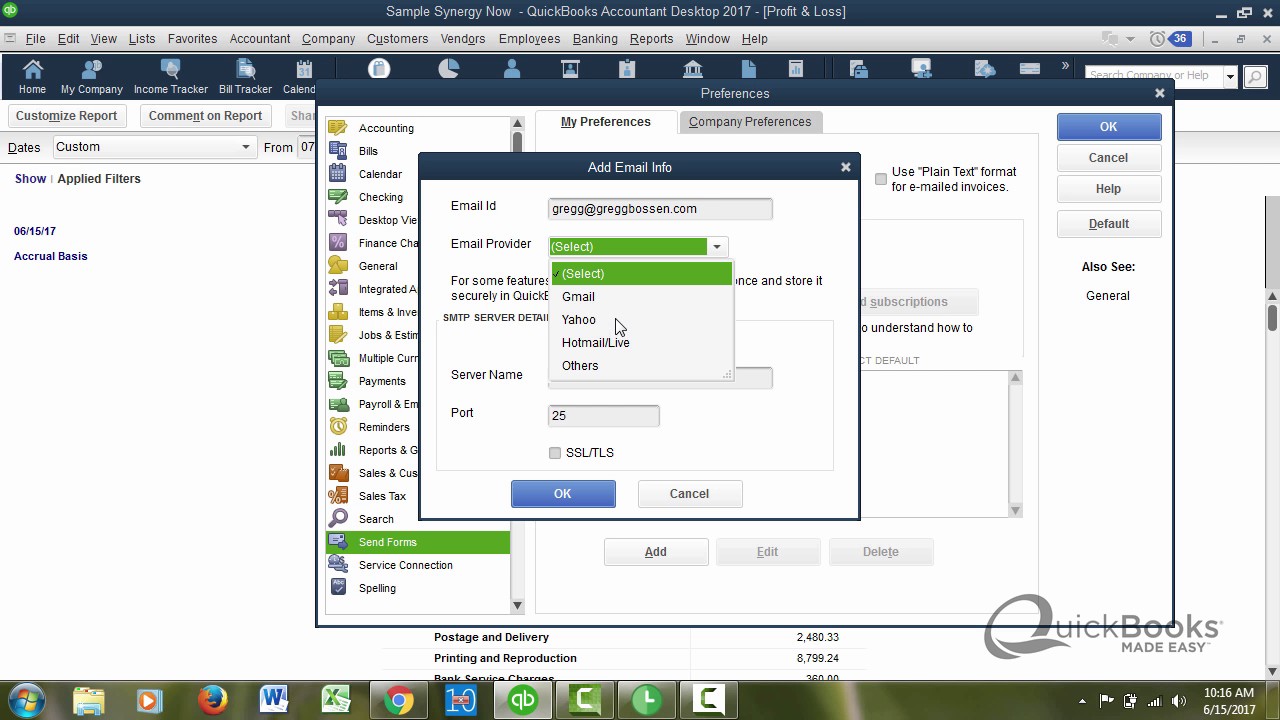Click the volume icon in system tray
The image size is (1280, 720).
(x=1179, y=701)
